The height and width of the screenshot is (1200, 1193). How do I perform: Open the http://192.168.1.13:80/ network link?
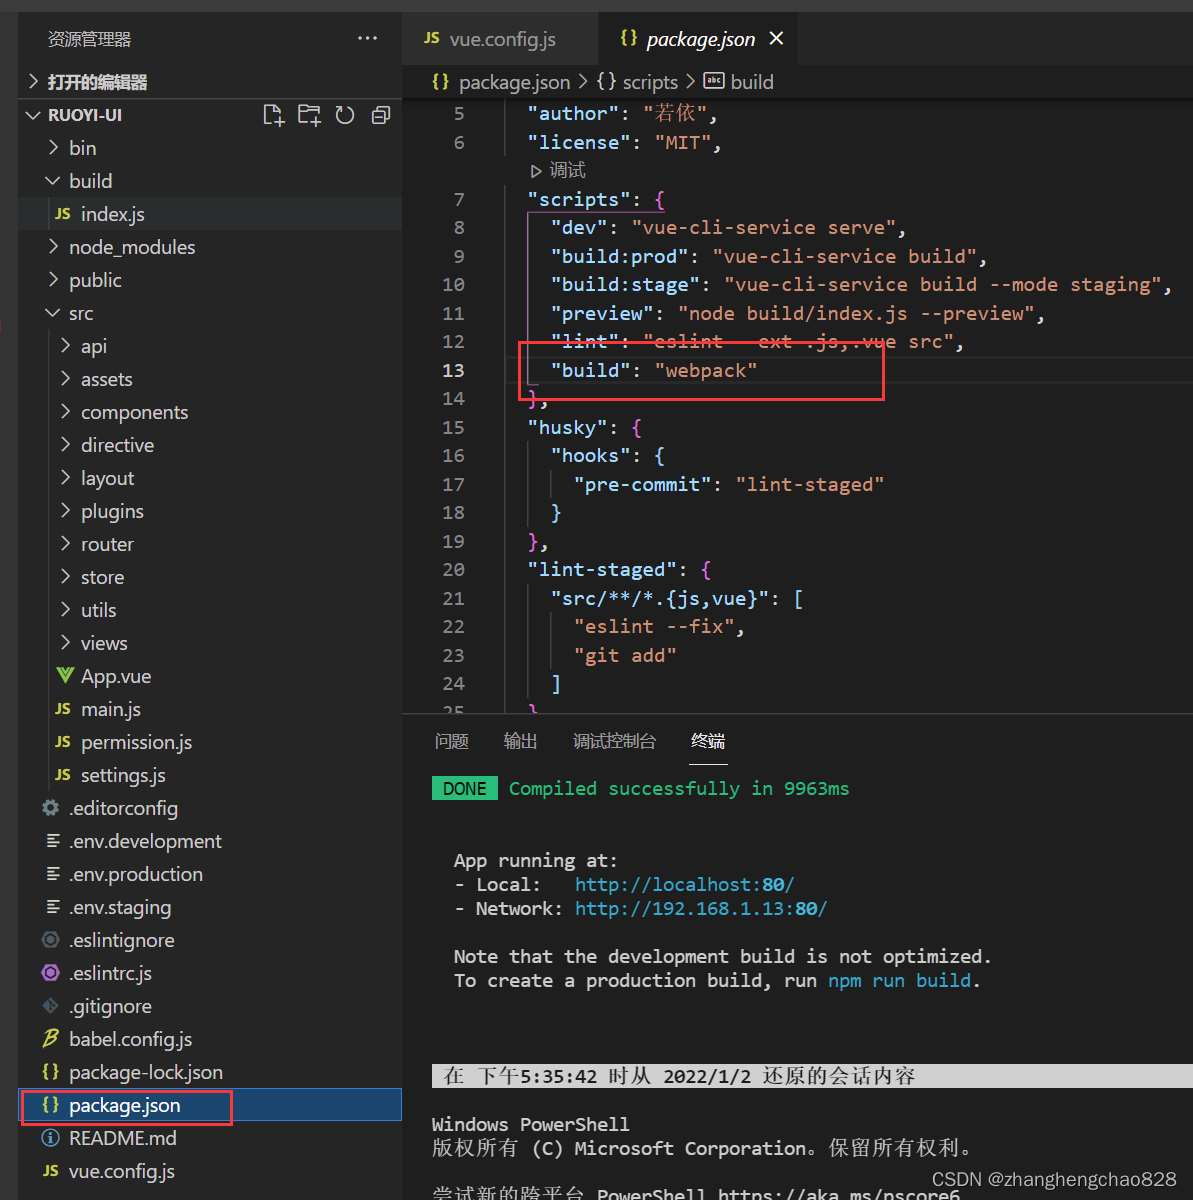[x=701, y=909]
